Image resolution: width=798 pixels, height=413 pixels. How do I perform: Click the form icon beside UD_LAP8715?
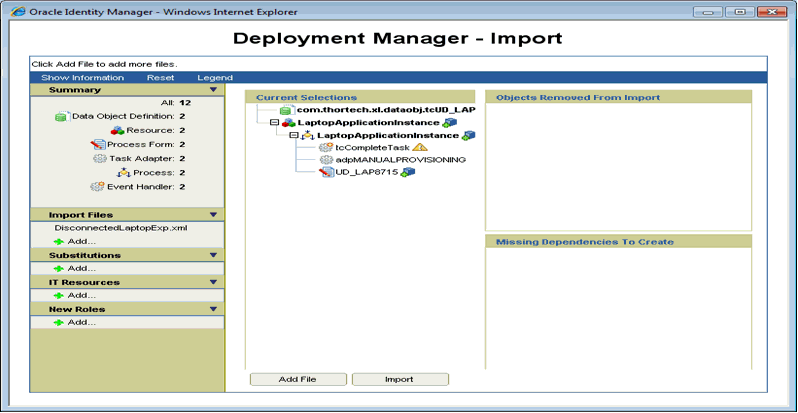(x=326, y=172)
